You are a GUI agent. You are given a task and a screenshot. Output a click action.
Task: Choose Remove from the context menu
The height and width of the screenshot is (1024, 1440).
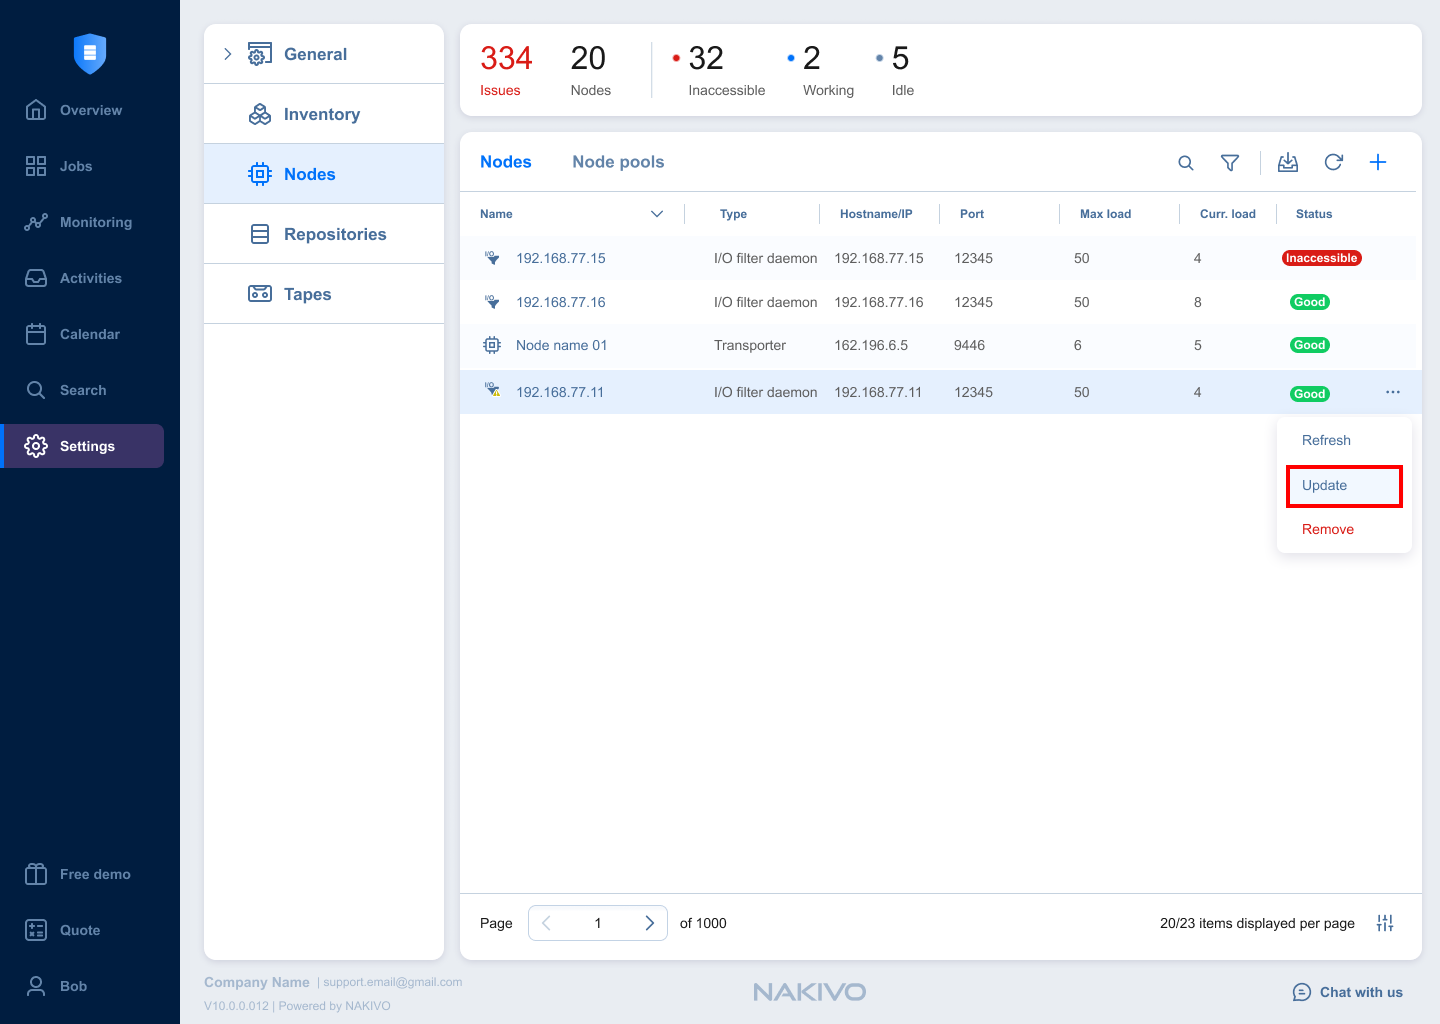pos(1328,530)
